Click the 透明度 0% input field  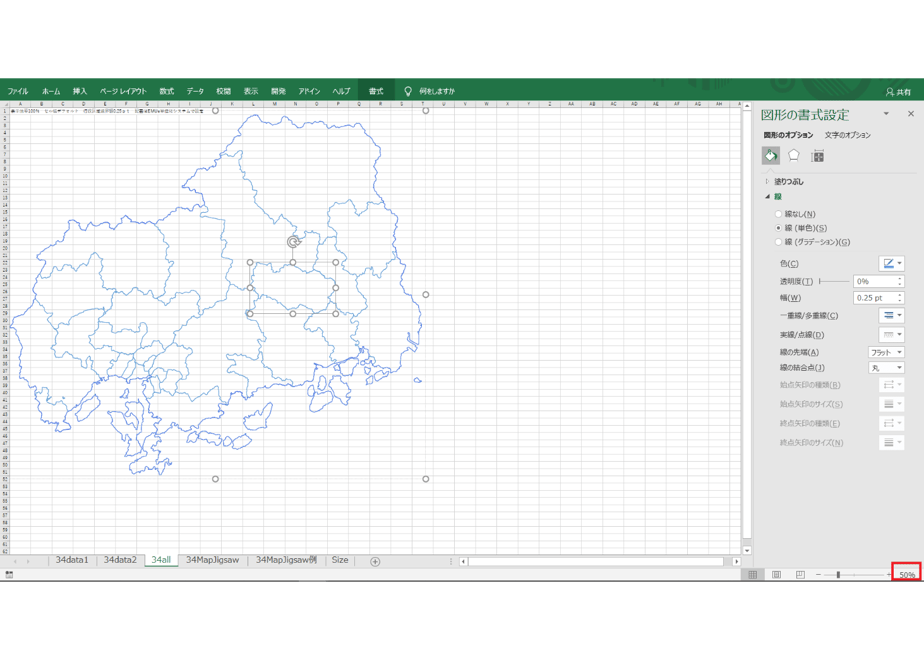click(874, 281)
